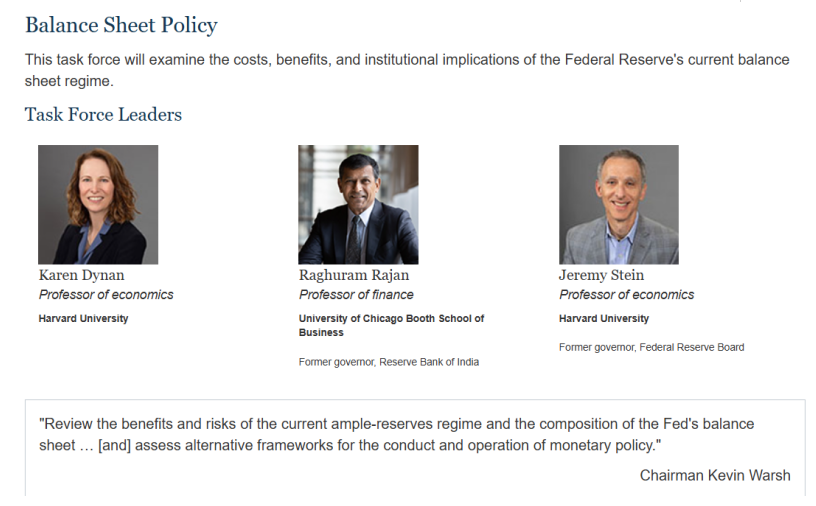Click the Chairman Kevin Warsh attribution

pos(715,475)
